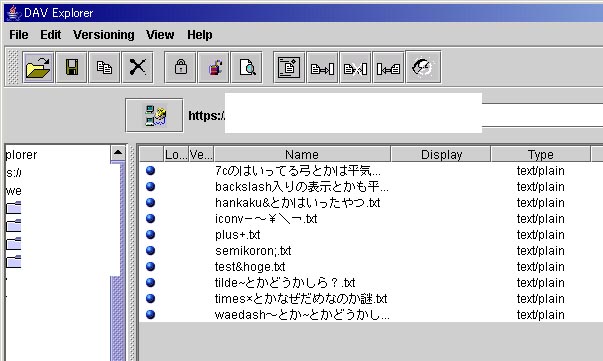Open the Help menu

click(x=200, y=35)
